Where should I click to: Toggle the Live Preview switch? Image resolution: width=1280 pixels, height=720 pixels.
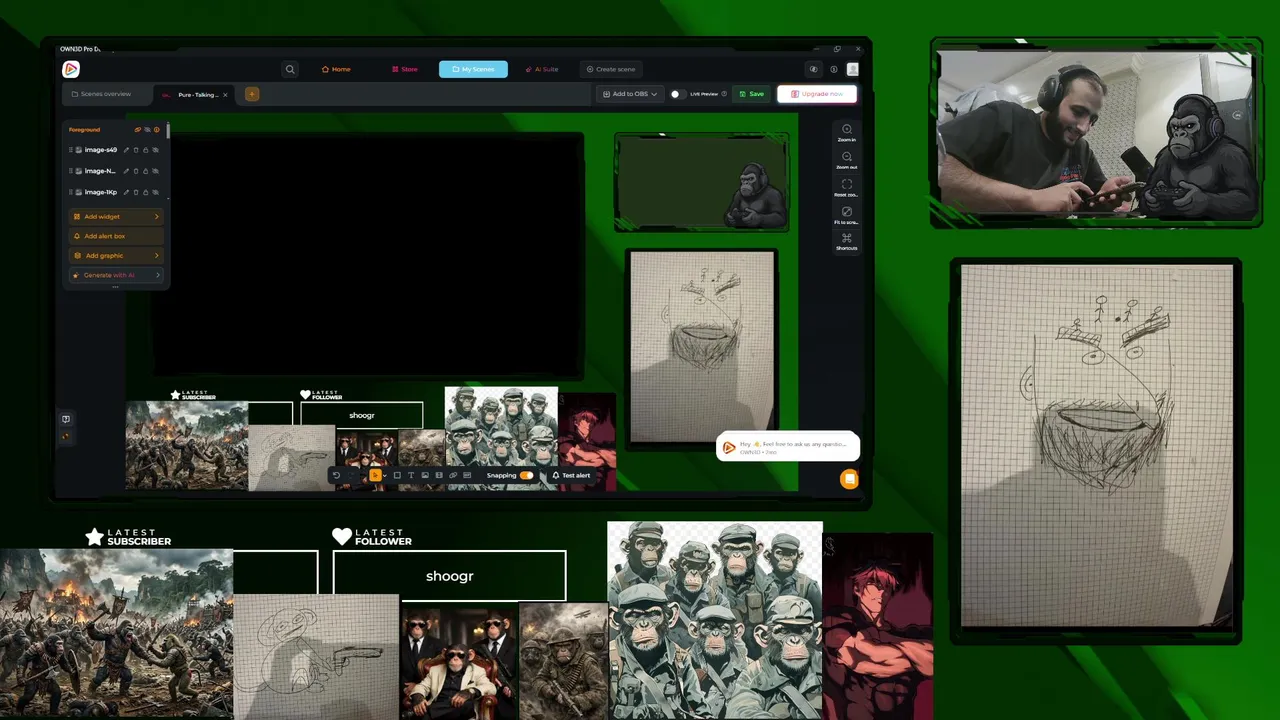[677, 94]
